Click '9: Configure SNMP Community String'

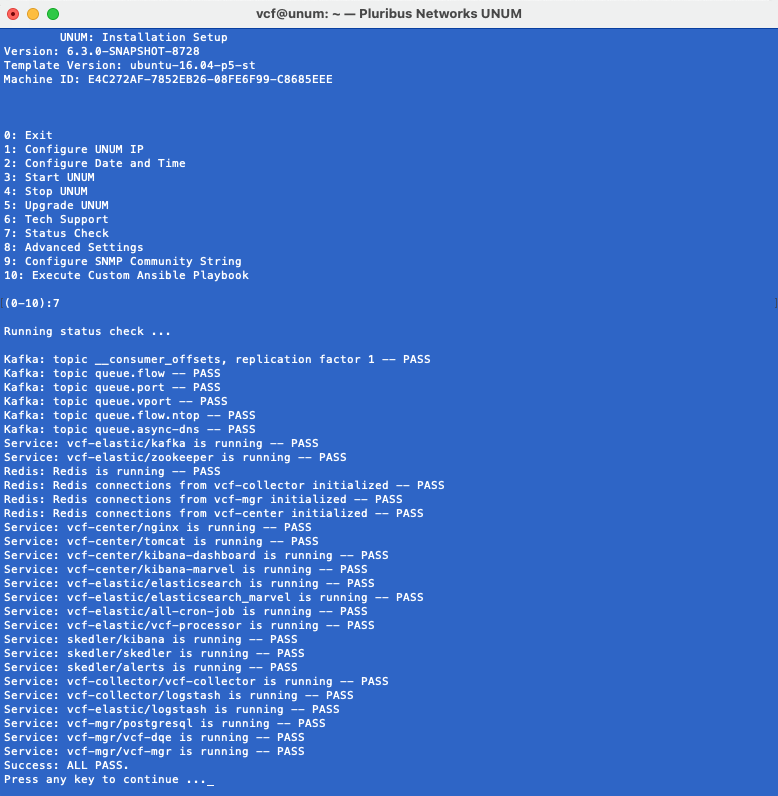[x=122, y=261]
